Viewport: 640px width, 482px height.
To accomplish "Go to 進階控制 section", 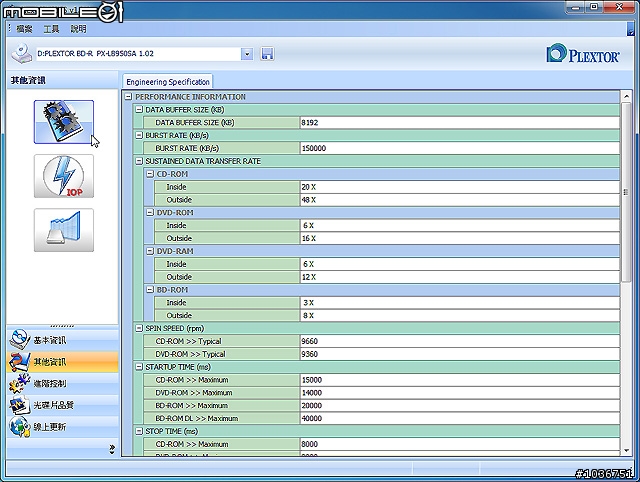I will pyautogui.click(x=62, y=383).
